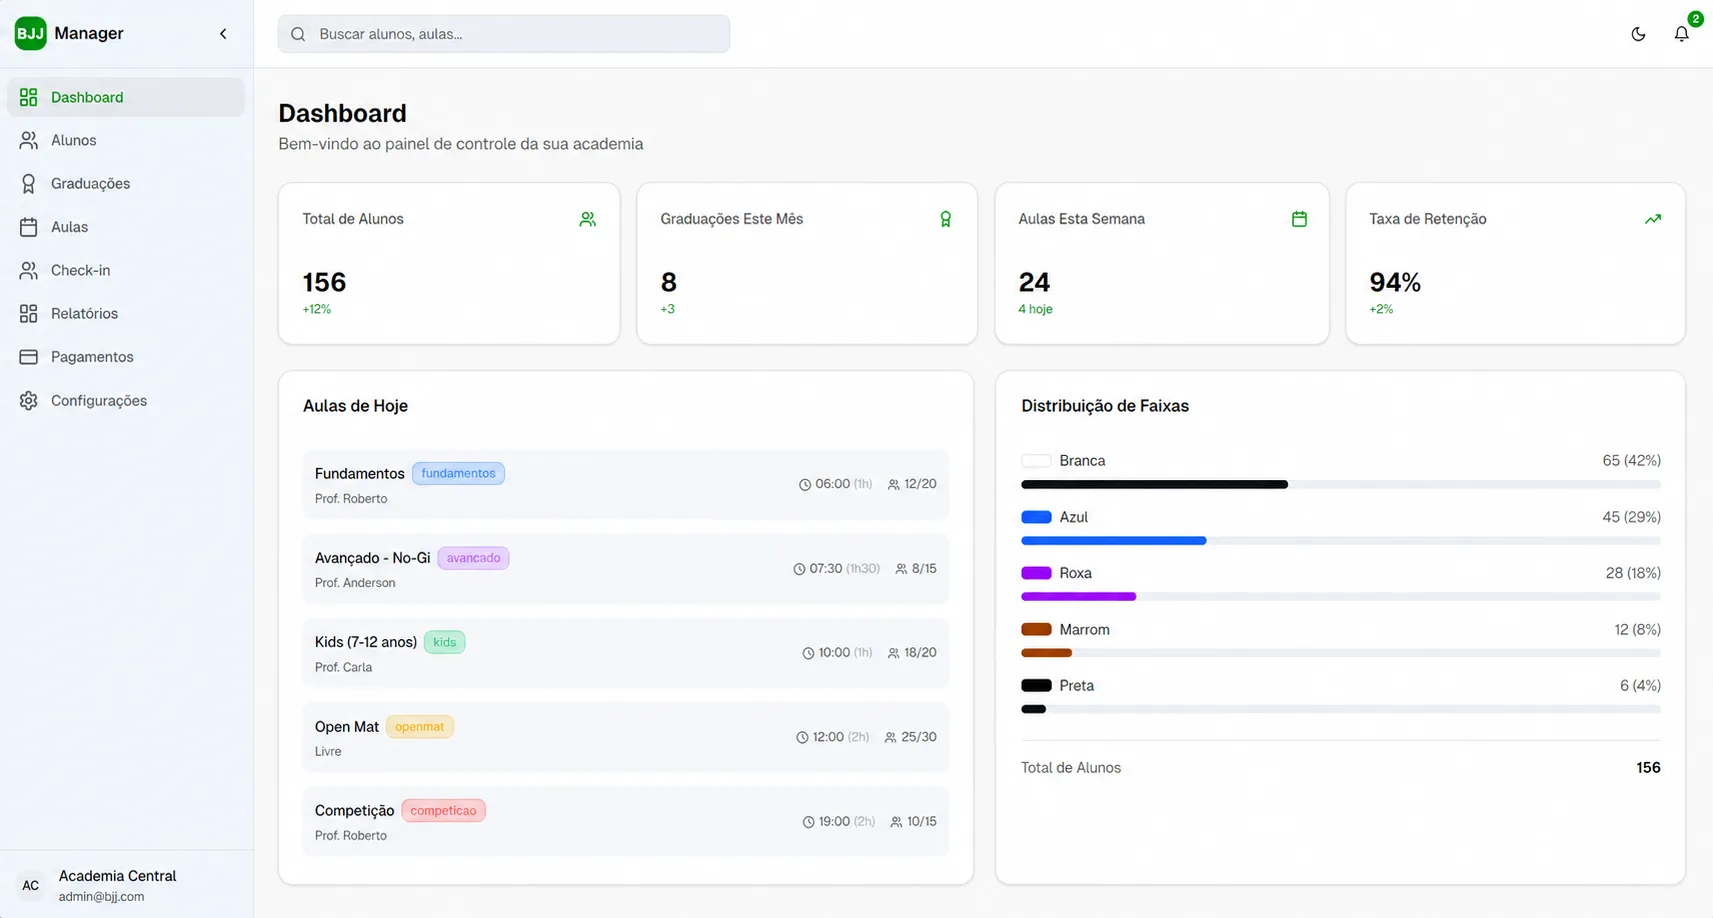Click the admin@bjj.com email text

[101, 897]
